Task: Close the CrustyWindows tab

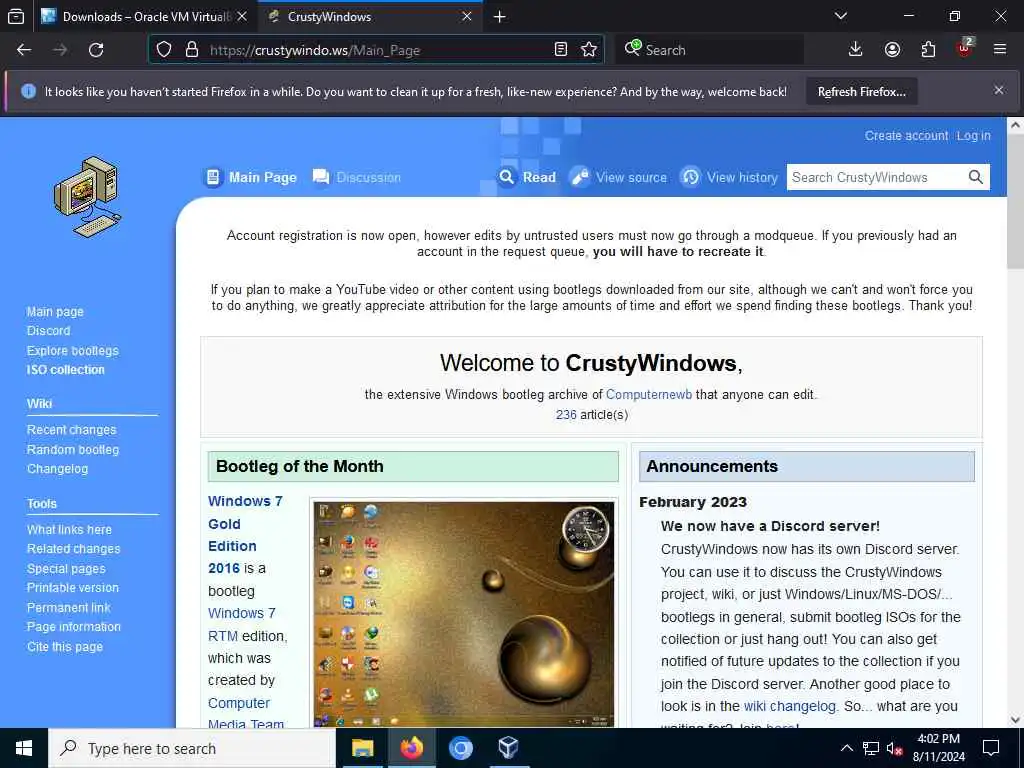Action: point(466,16)
